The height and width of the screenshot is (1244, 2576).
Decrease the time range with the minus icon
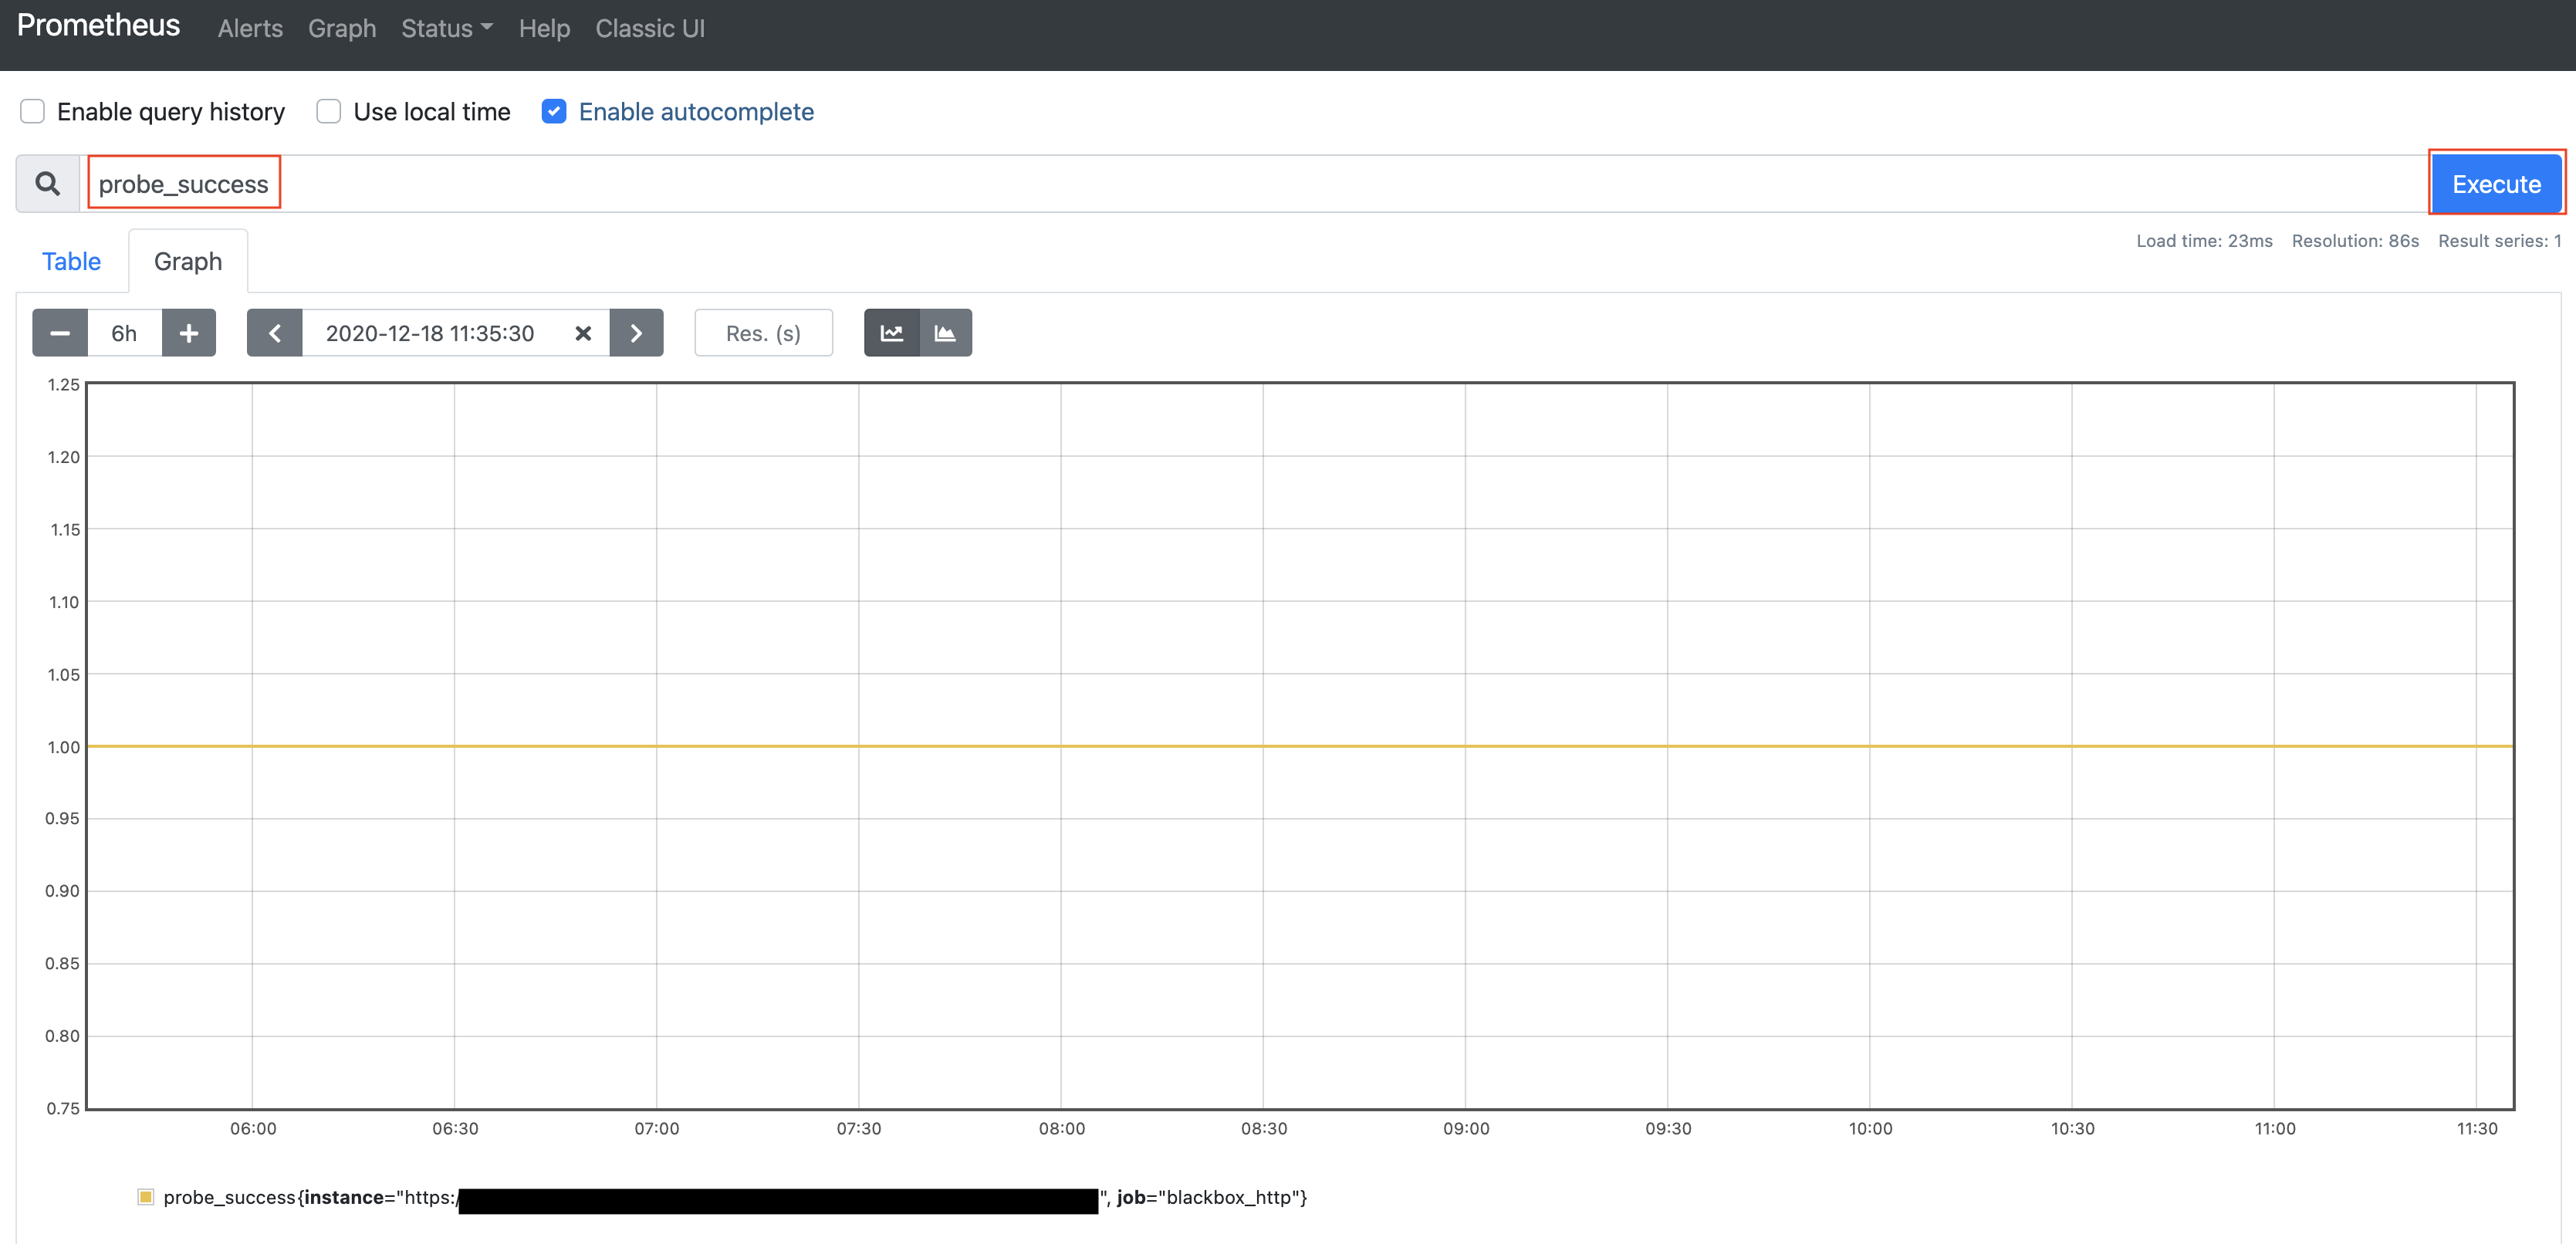click(x=60, y=333)
